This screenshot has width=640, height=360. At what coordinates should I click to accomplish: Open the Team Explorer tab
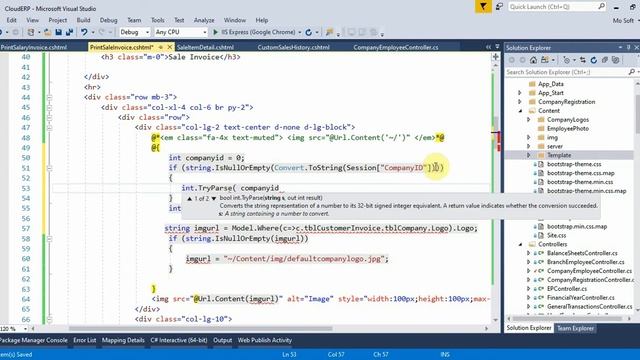[575, 328]
